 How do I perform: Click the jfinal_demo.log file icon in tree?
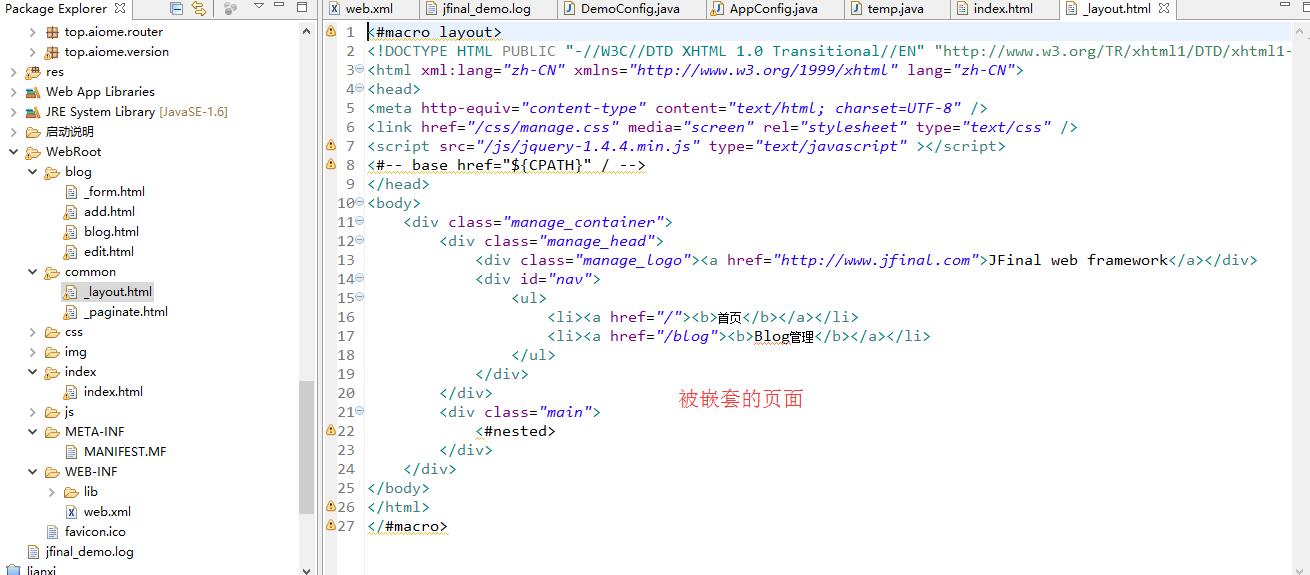[x=33, y=552]
